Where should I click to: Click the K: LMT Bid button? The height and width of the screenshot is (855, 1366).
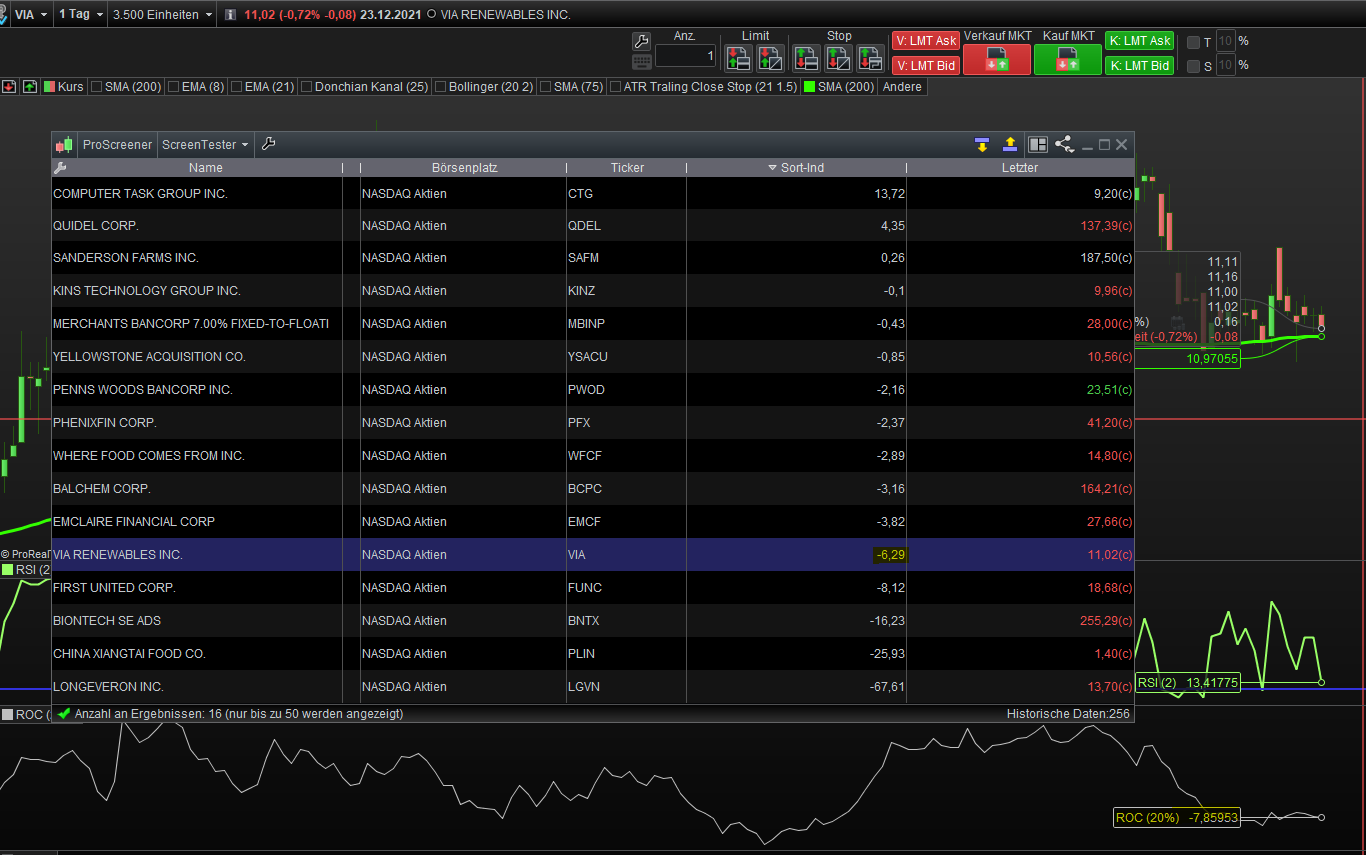[x=1139, y=66]
